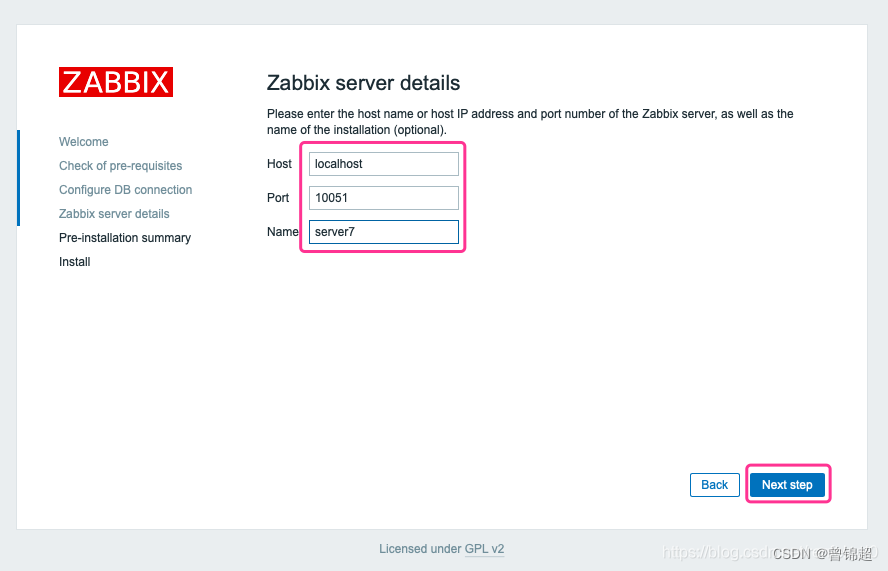Click the ZABBIX logo
This screenshot has width=888, height=571.
[x=116, y=82]
